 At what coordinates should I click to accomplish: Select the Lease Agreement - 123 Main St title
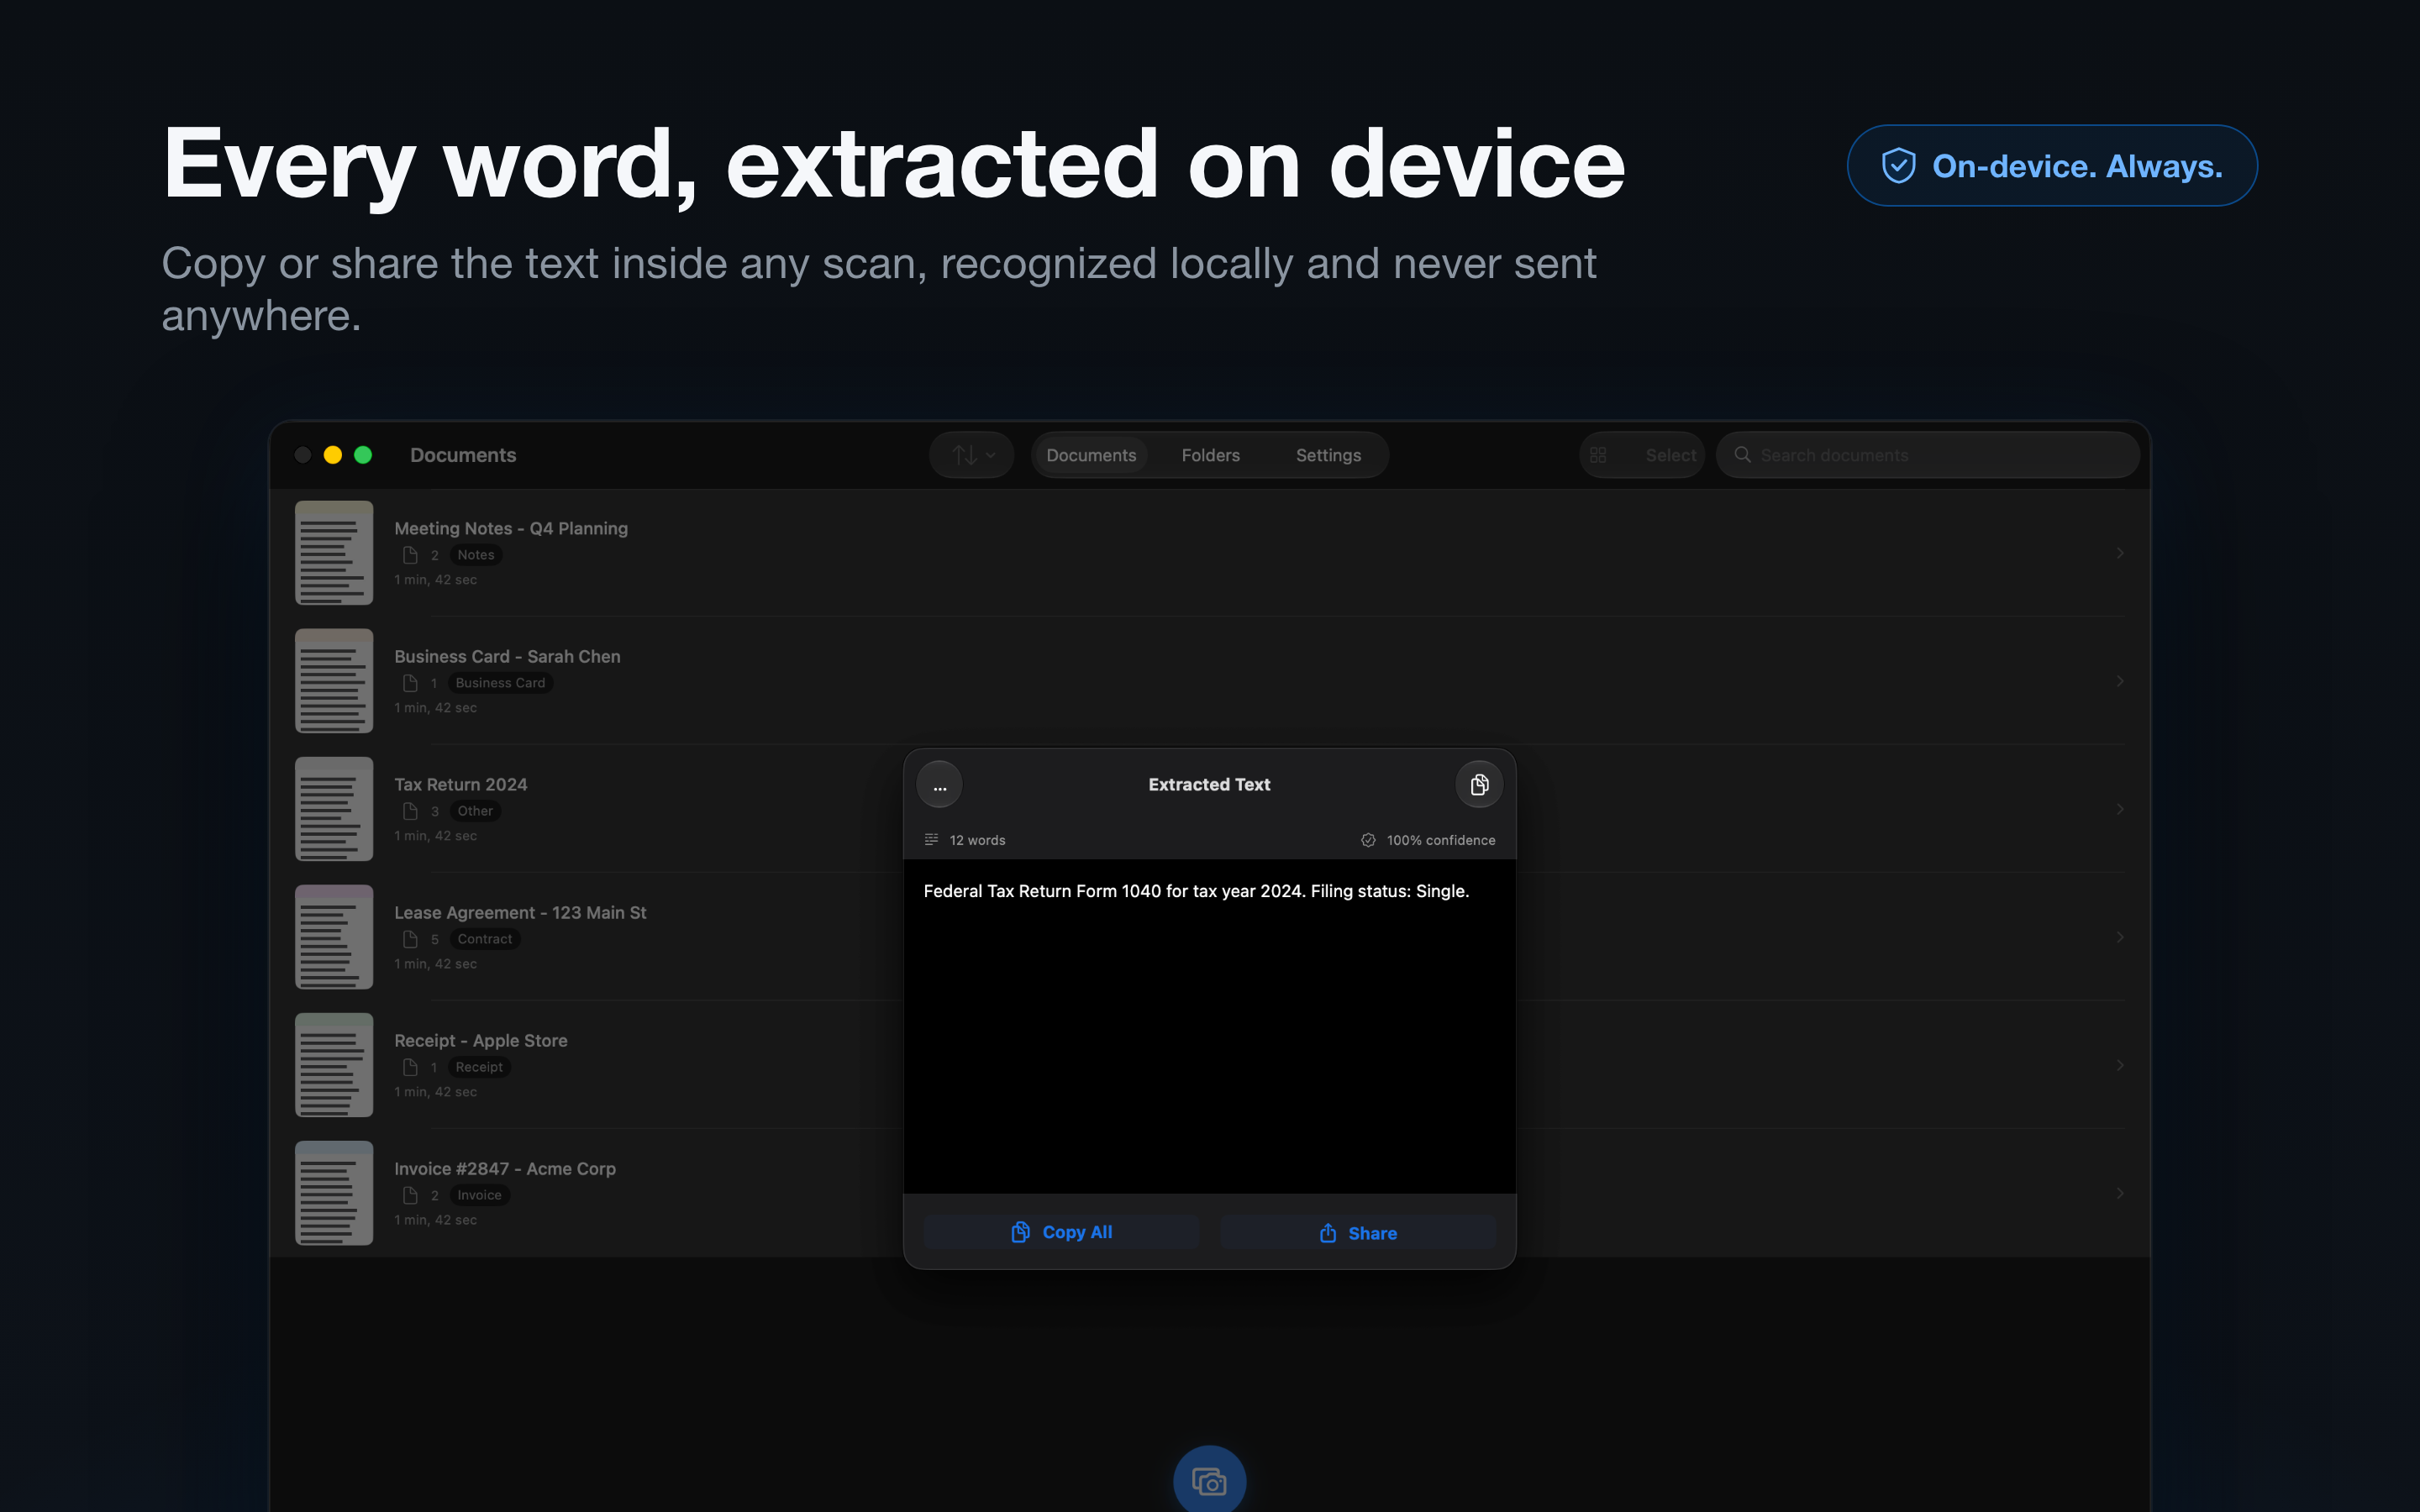tap(520, 912)
